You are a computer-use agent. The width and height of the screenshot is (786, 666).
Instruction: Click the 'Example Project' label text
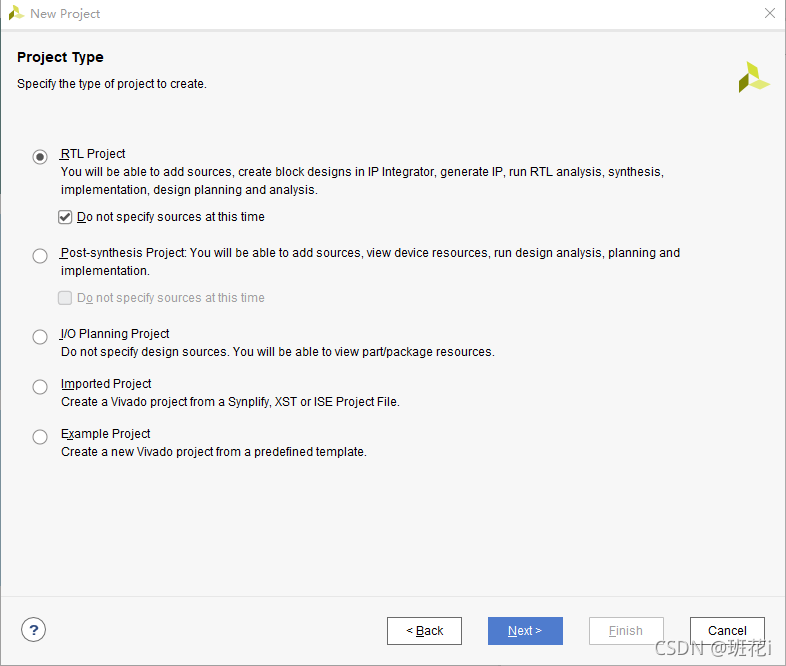105,434
